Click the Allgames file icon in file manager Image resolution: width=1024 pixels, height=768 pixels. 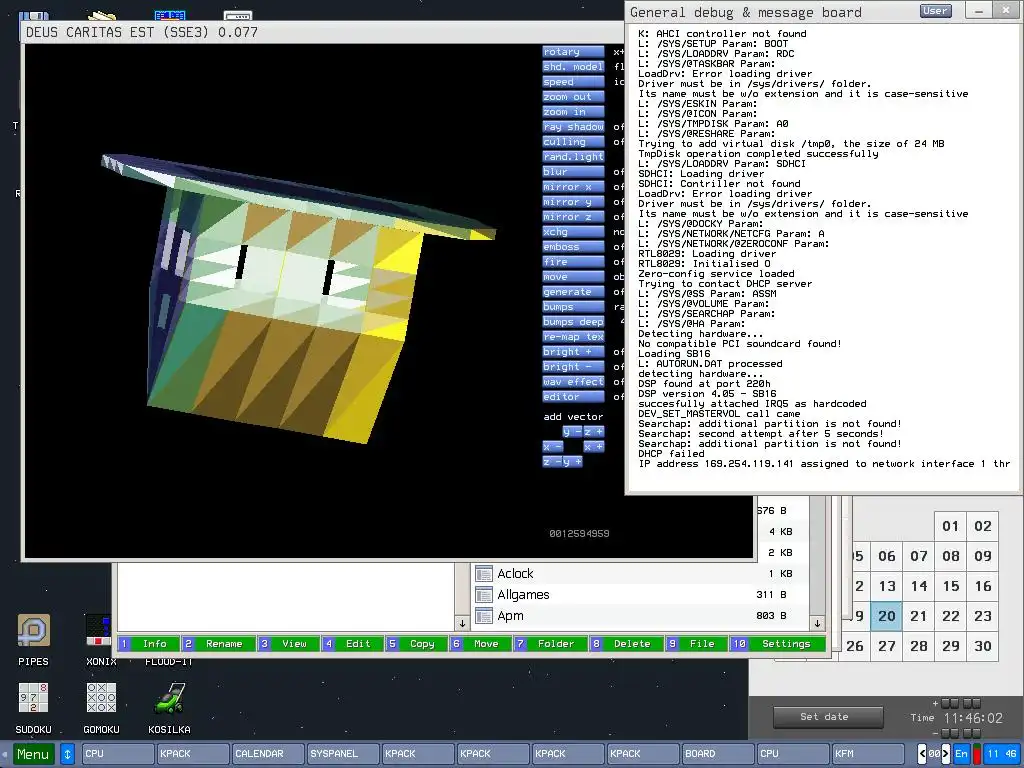(x=484, y=595)
